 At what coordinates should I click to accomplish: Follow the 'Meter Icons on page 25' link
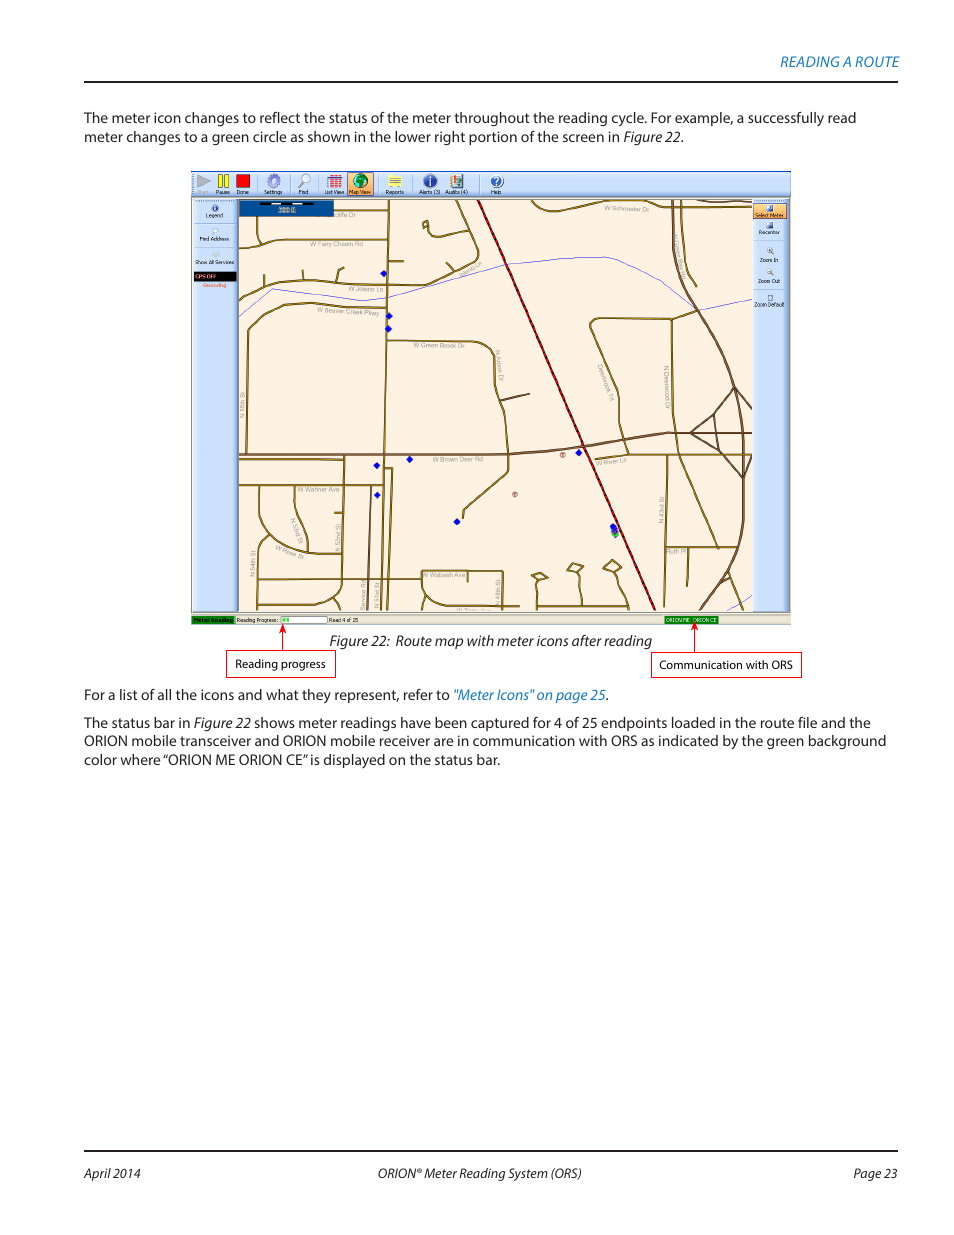[530, 695]
